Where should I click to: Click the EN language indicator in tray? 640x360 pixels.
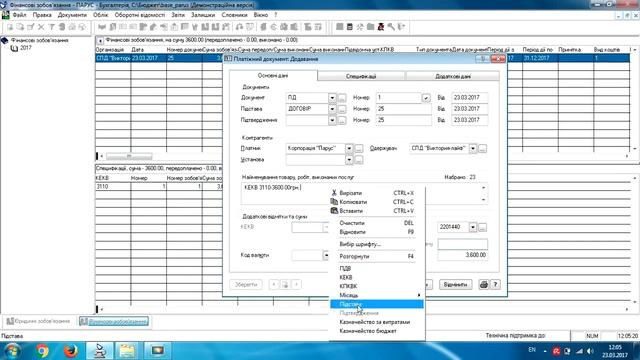[532, 350]
